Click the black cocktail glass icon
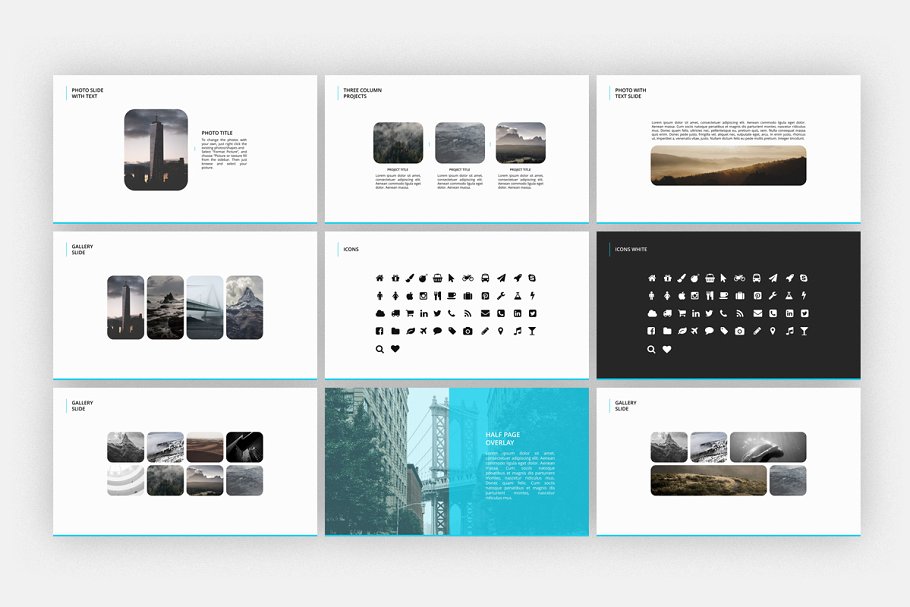 [532, 331]
